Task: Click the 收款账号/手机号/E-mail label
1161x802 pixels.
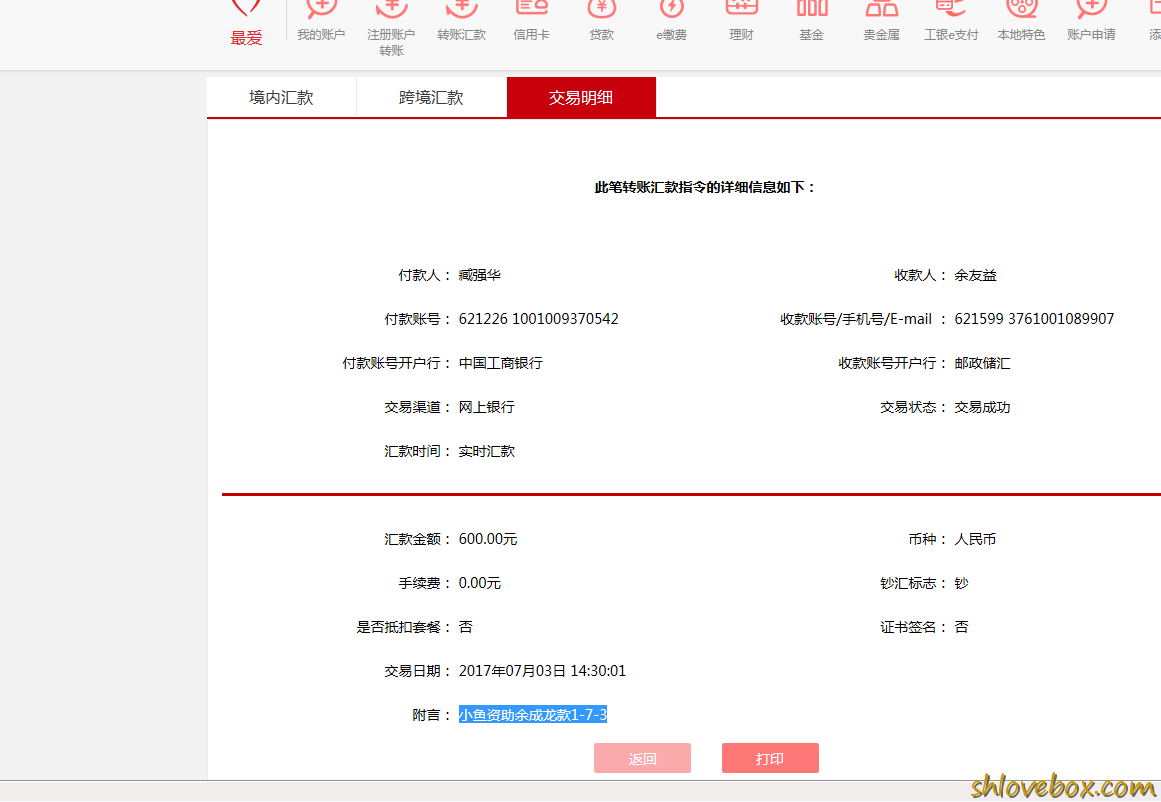Action: click(x=863, y=319)
